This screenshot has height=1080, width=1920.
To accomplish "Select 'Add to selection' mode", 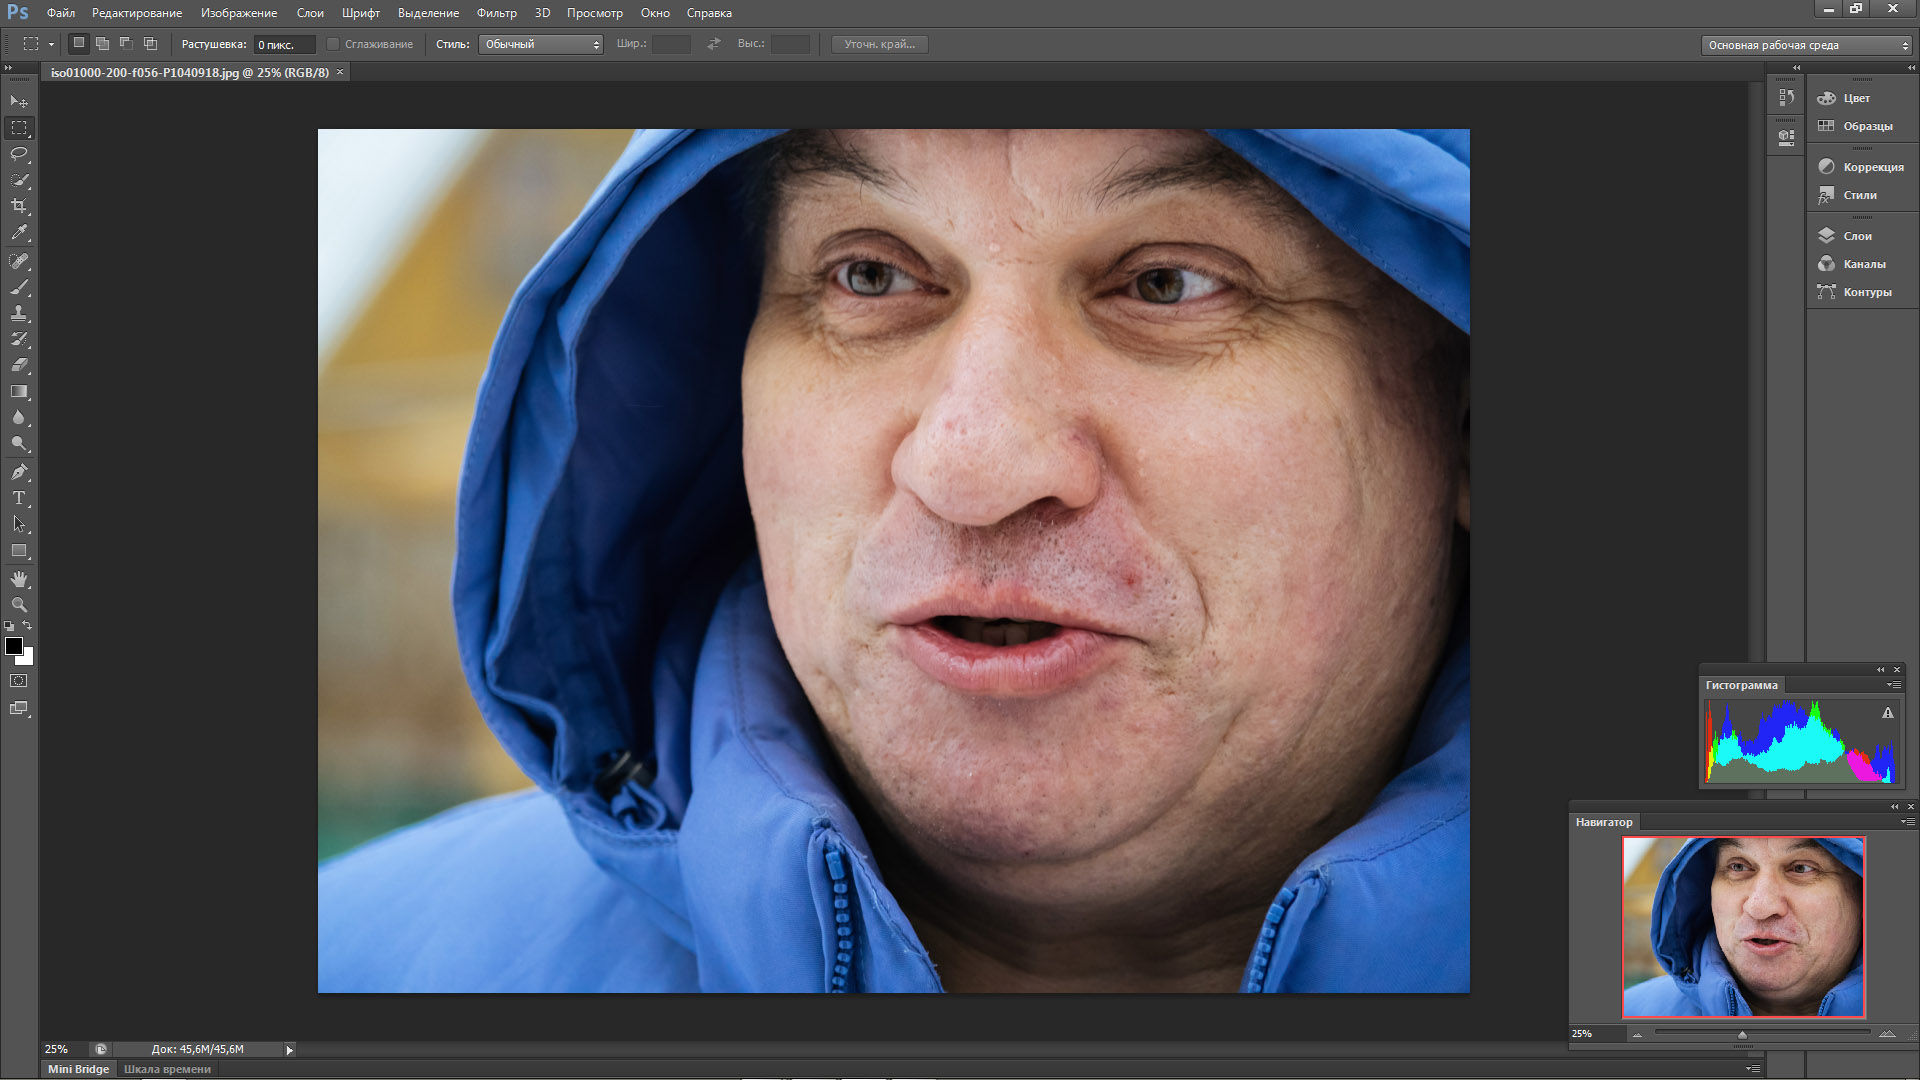I will [102, 44].
